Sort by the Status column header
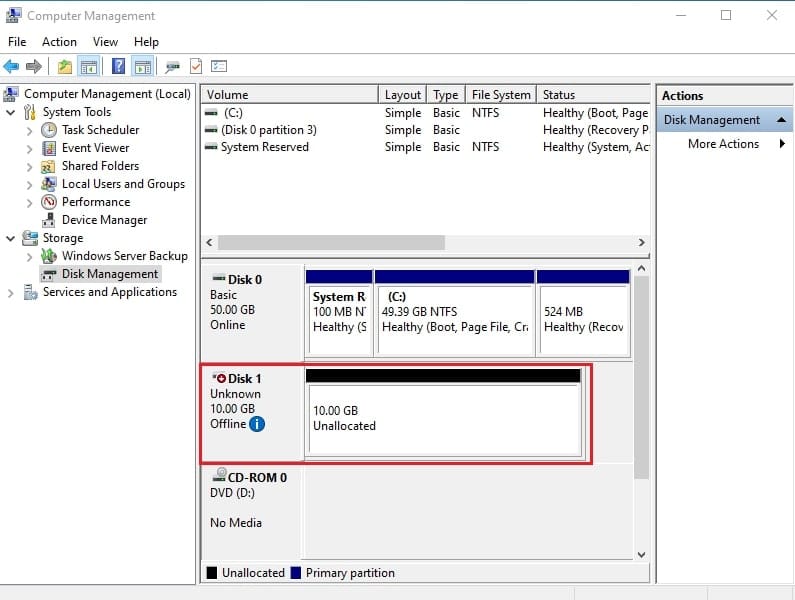This screenshot has height=600, width=795. click(593, 95)
